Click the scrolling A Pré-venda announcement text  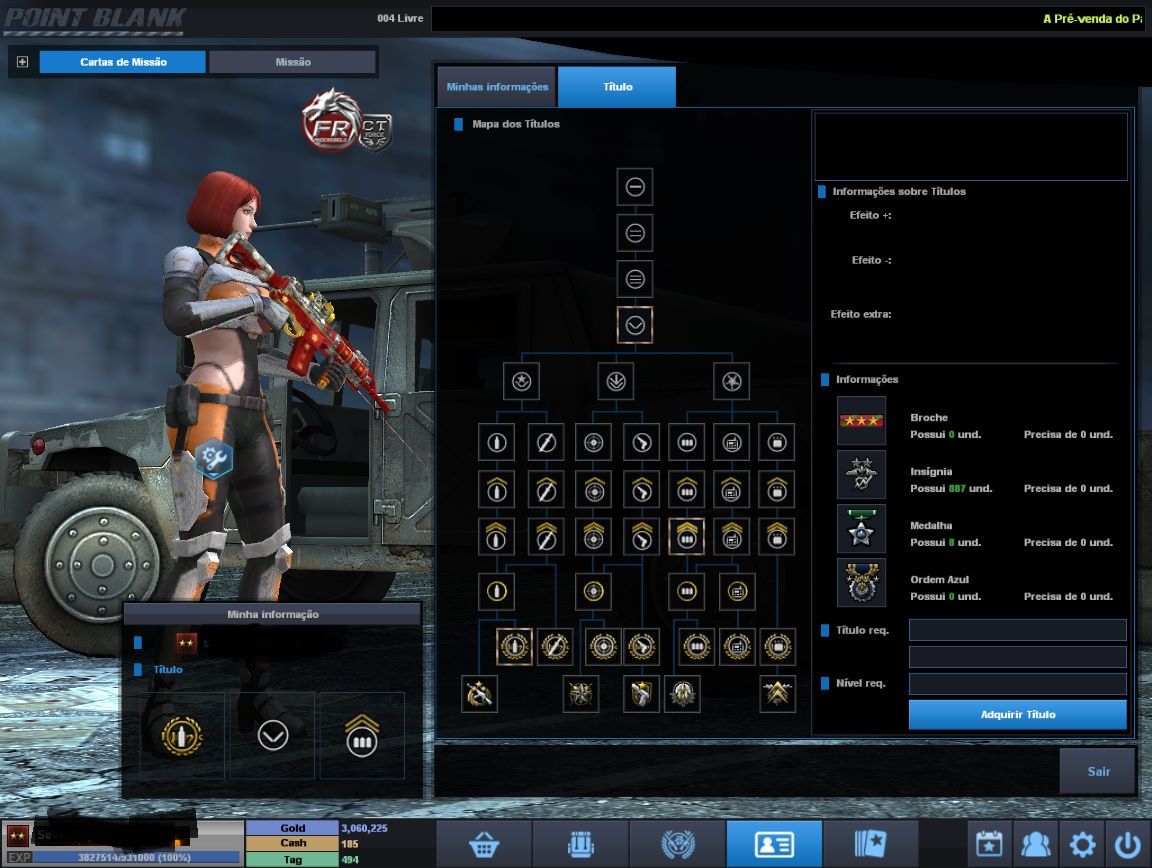(x=1092, y=18)
